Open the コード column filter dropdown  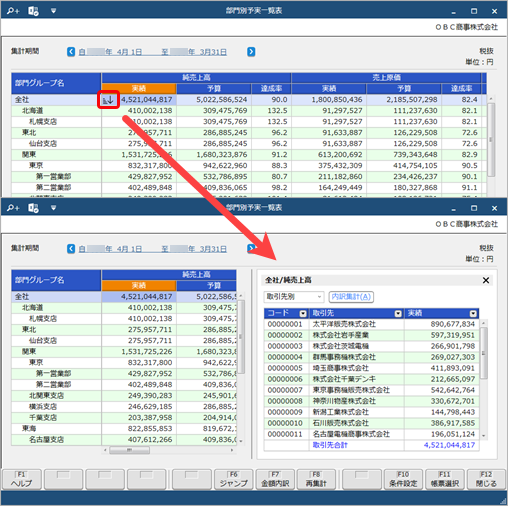[x=303, y=313]
